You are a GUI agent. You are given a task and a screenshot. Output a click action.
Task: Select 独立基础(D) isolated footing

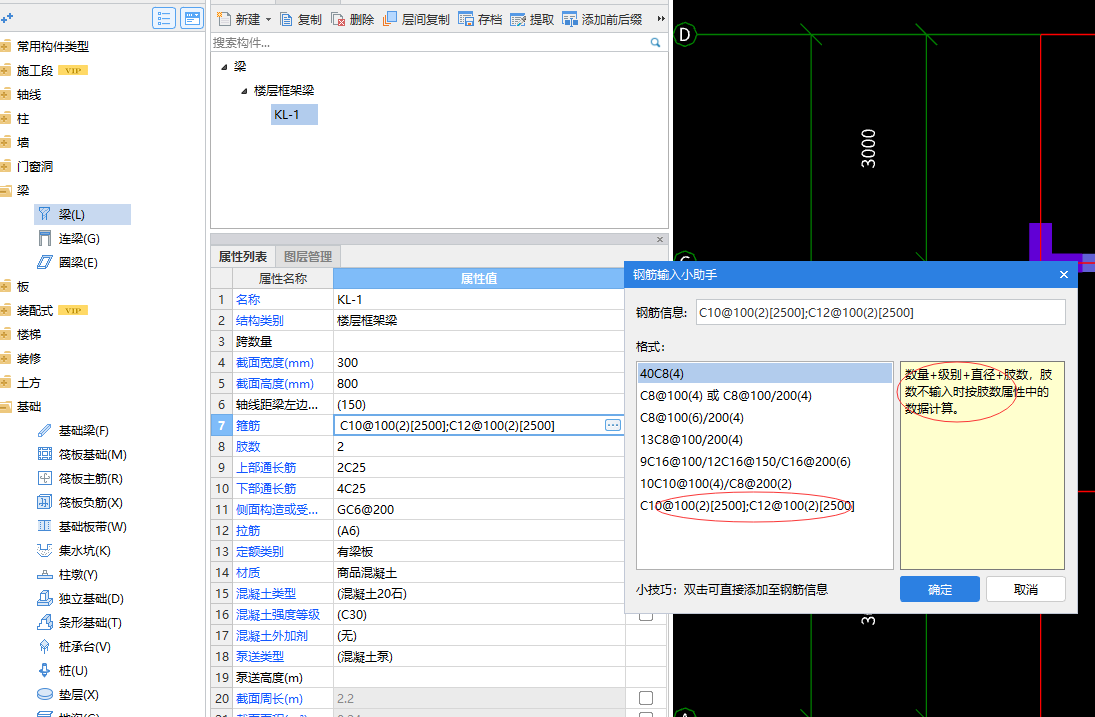click(80, 599)
